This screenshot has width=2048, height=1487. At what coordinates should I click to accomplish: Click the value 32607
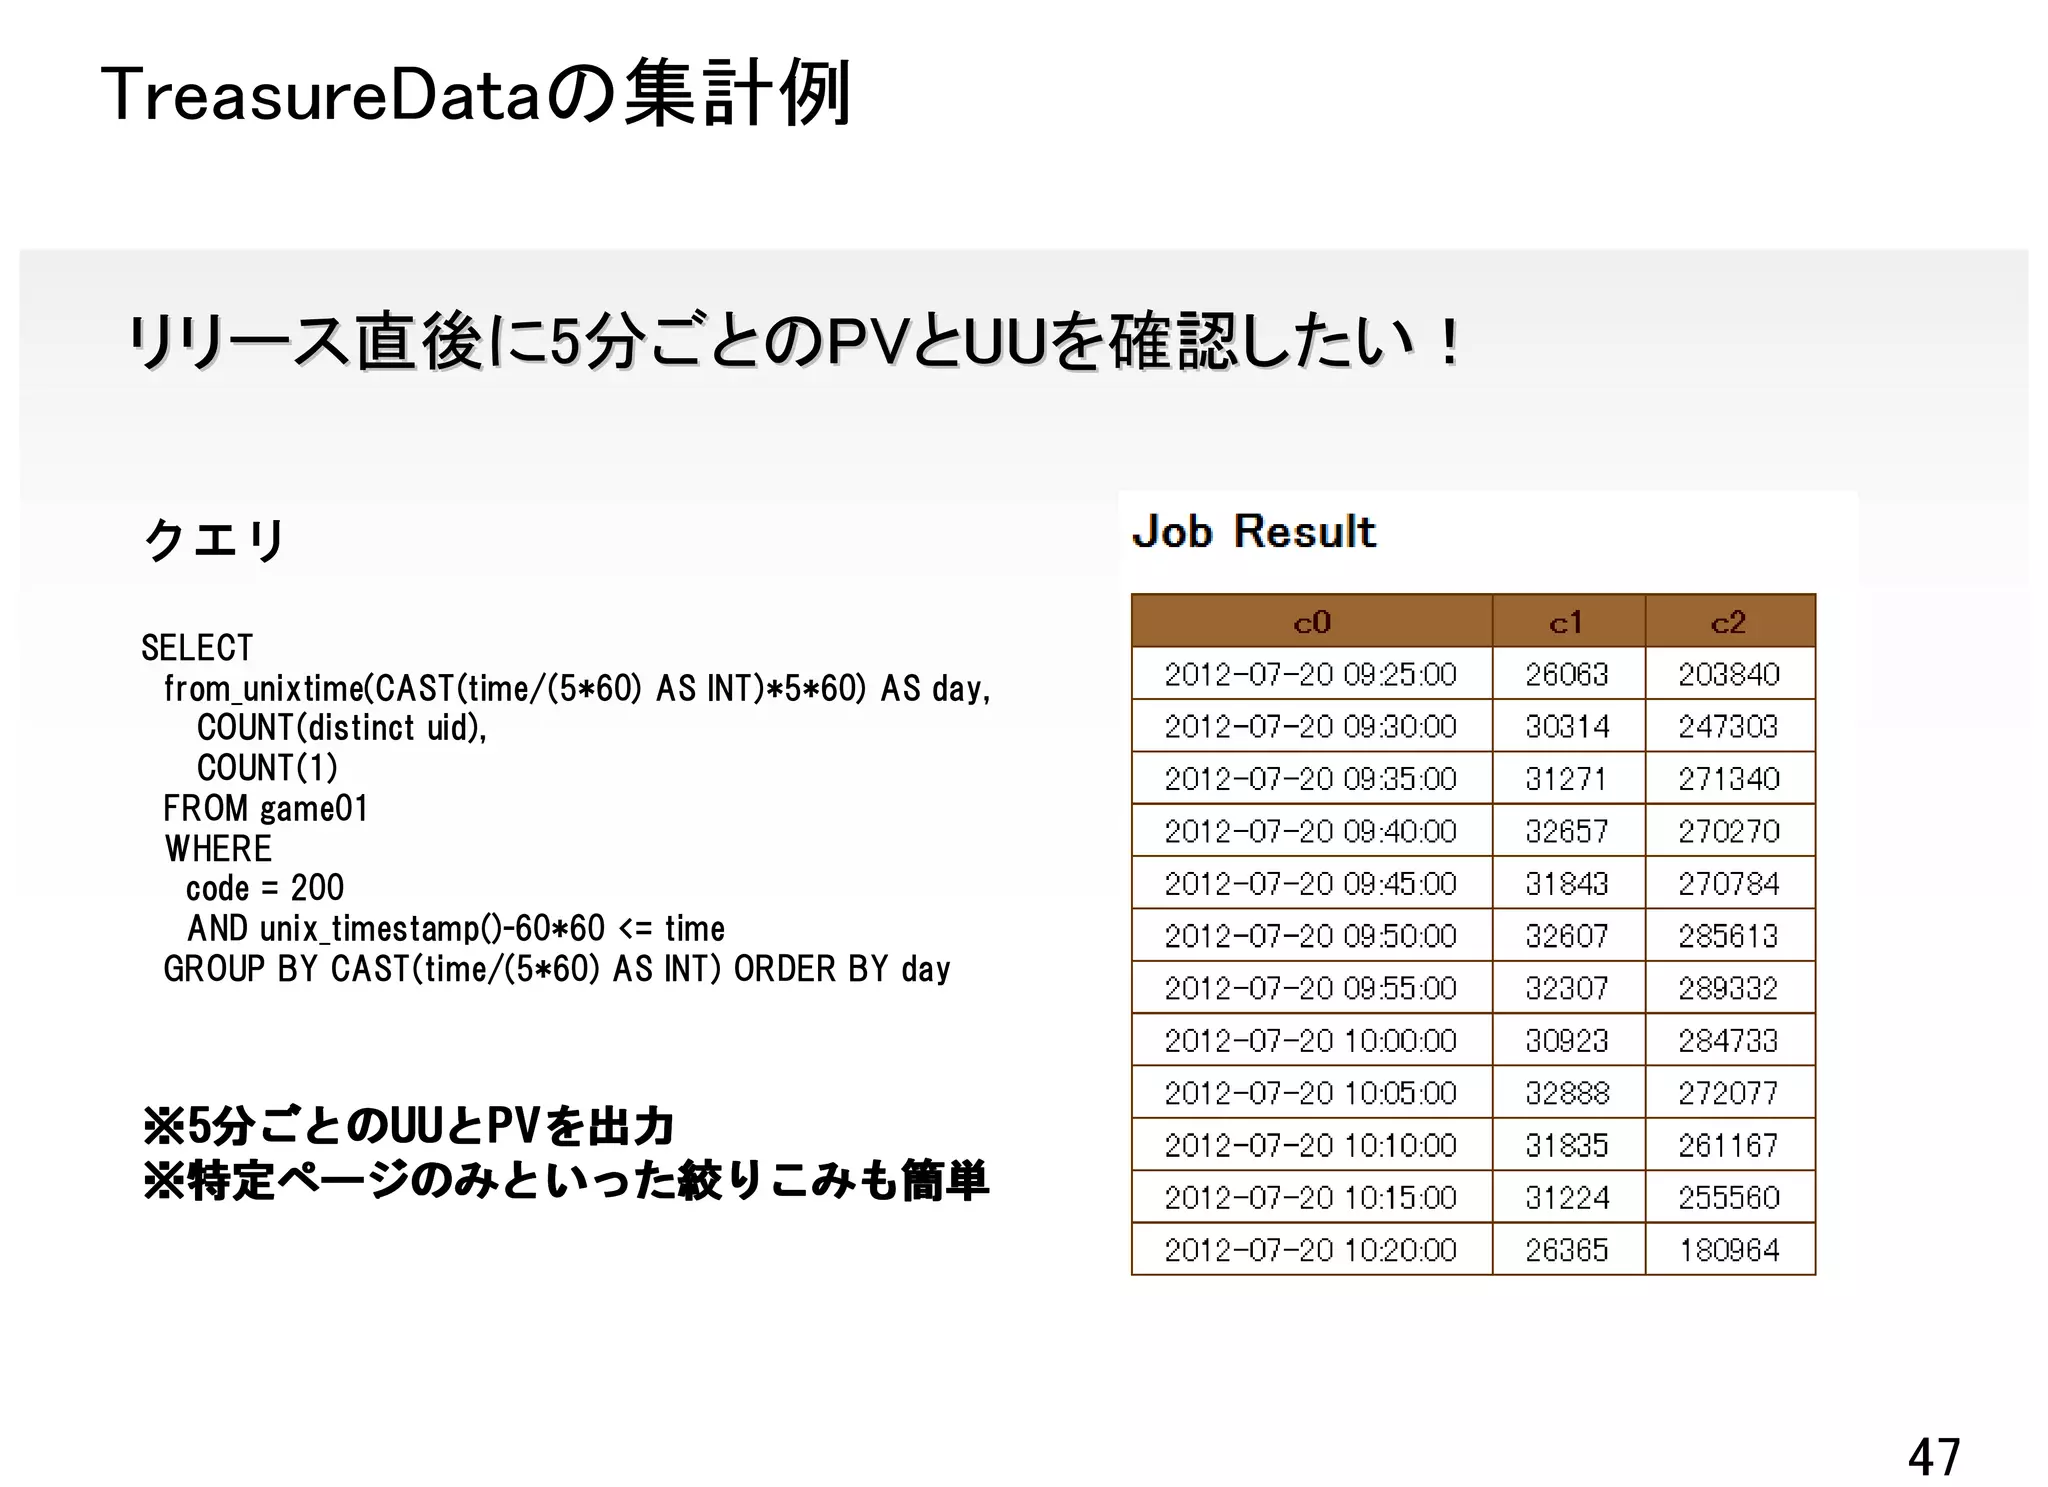1567,935
